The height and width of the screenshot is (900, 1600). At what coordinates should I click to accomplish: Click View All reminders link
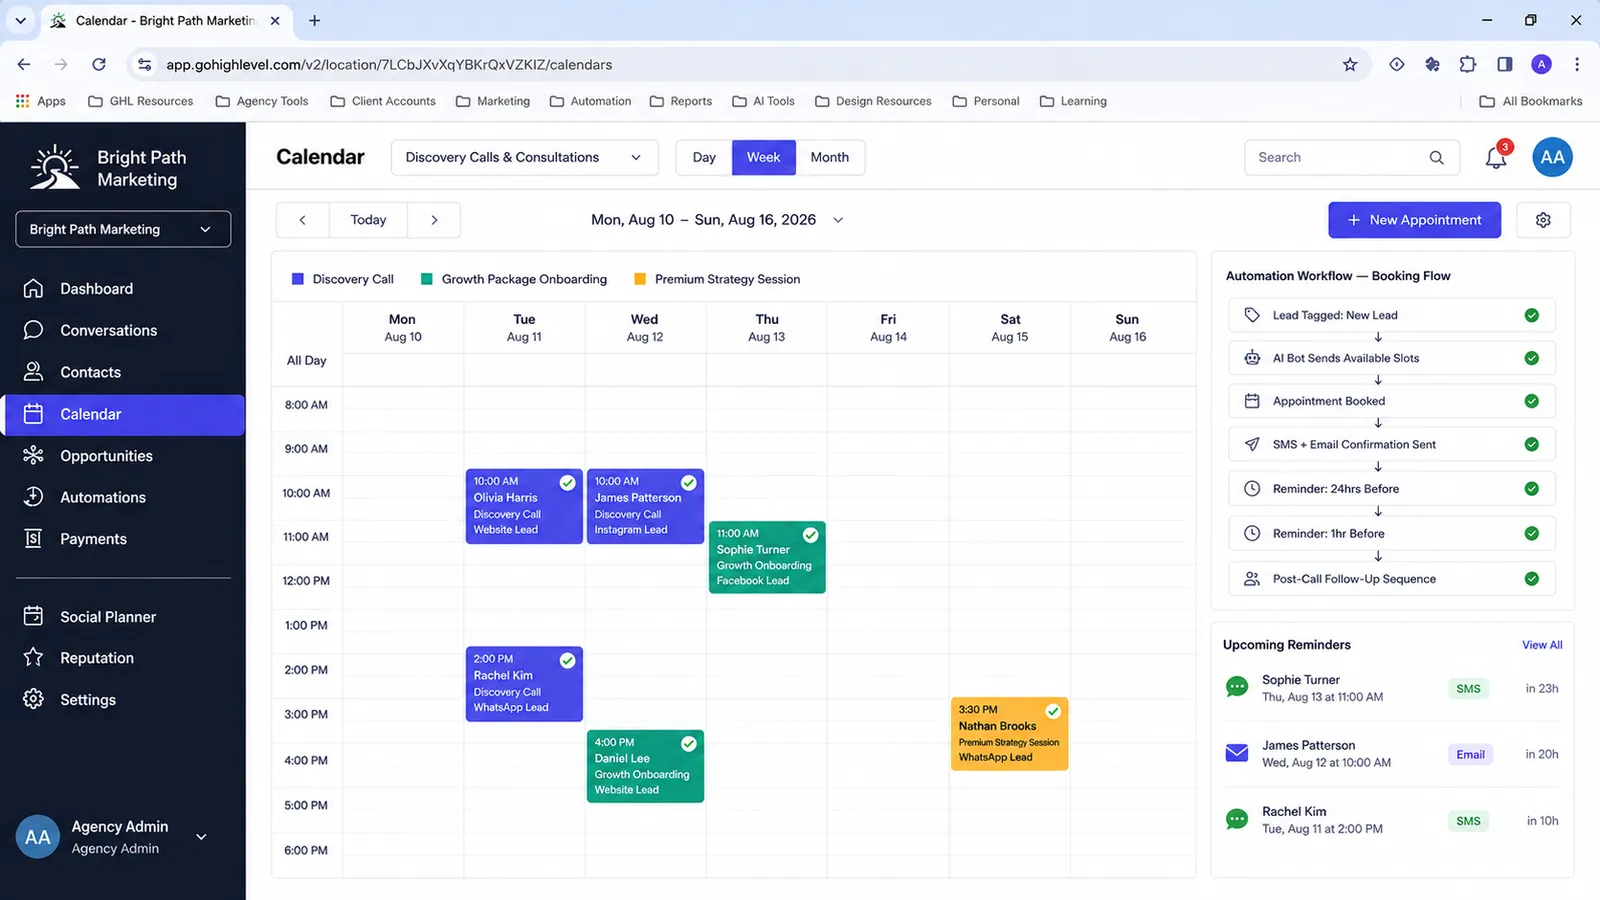coord(1542,645)
